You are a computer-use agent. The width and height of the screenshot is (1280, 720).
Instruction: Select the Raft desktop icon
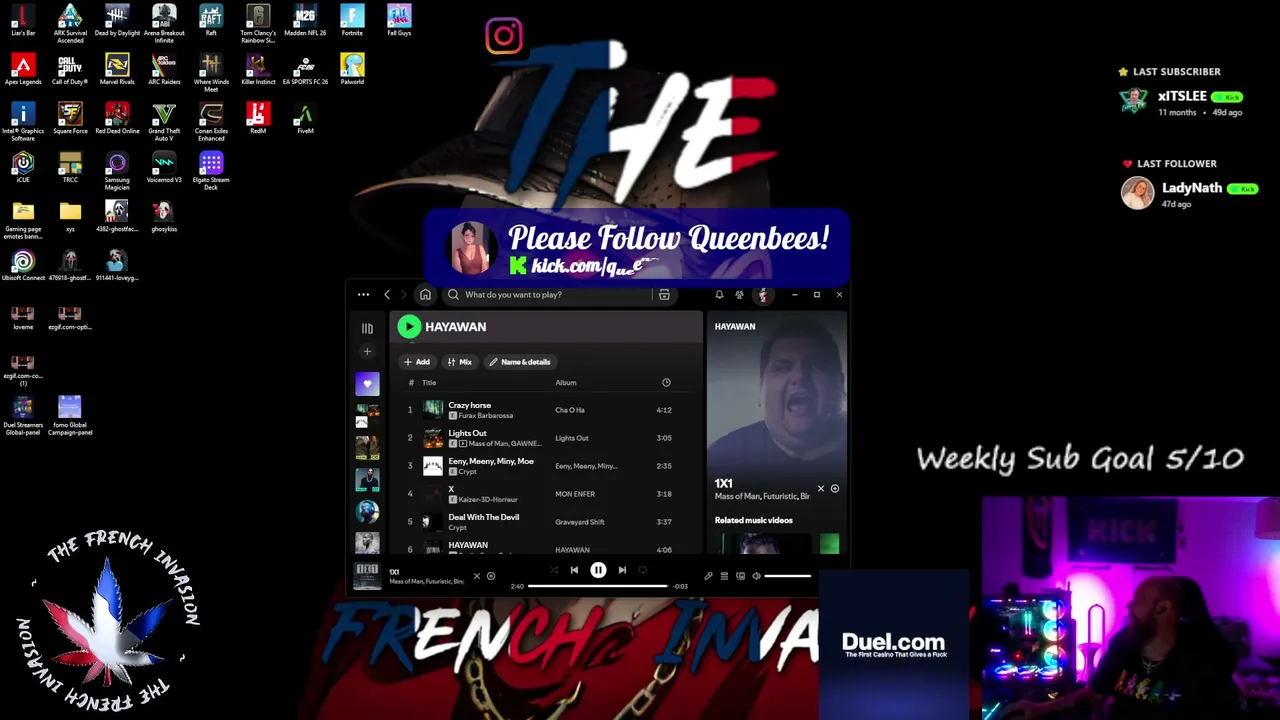211,21
